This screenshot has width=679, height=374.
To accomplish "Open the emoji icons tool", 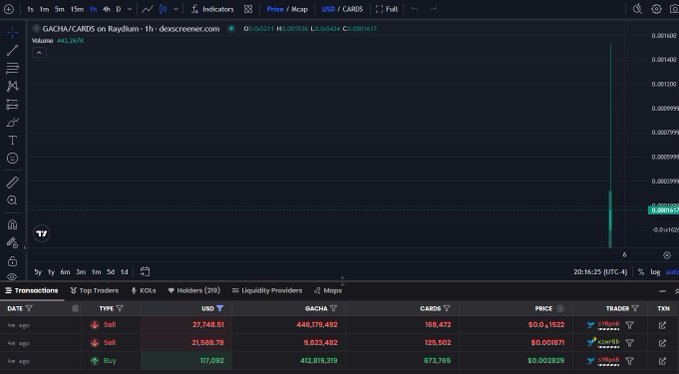I will (12, 158).
